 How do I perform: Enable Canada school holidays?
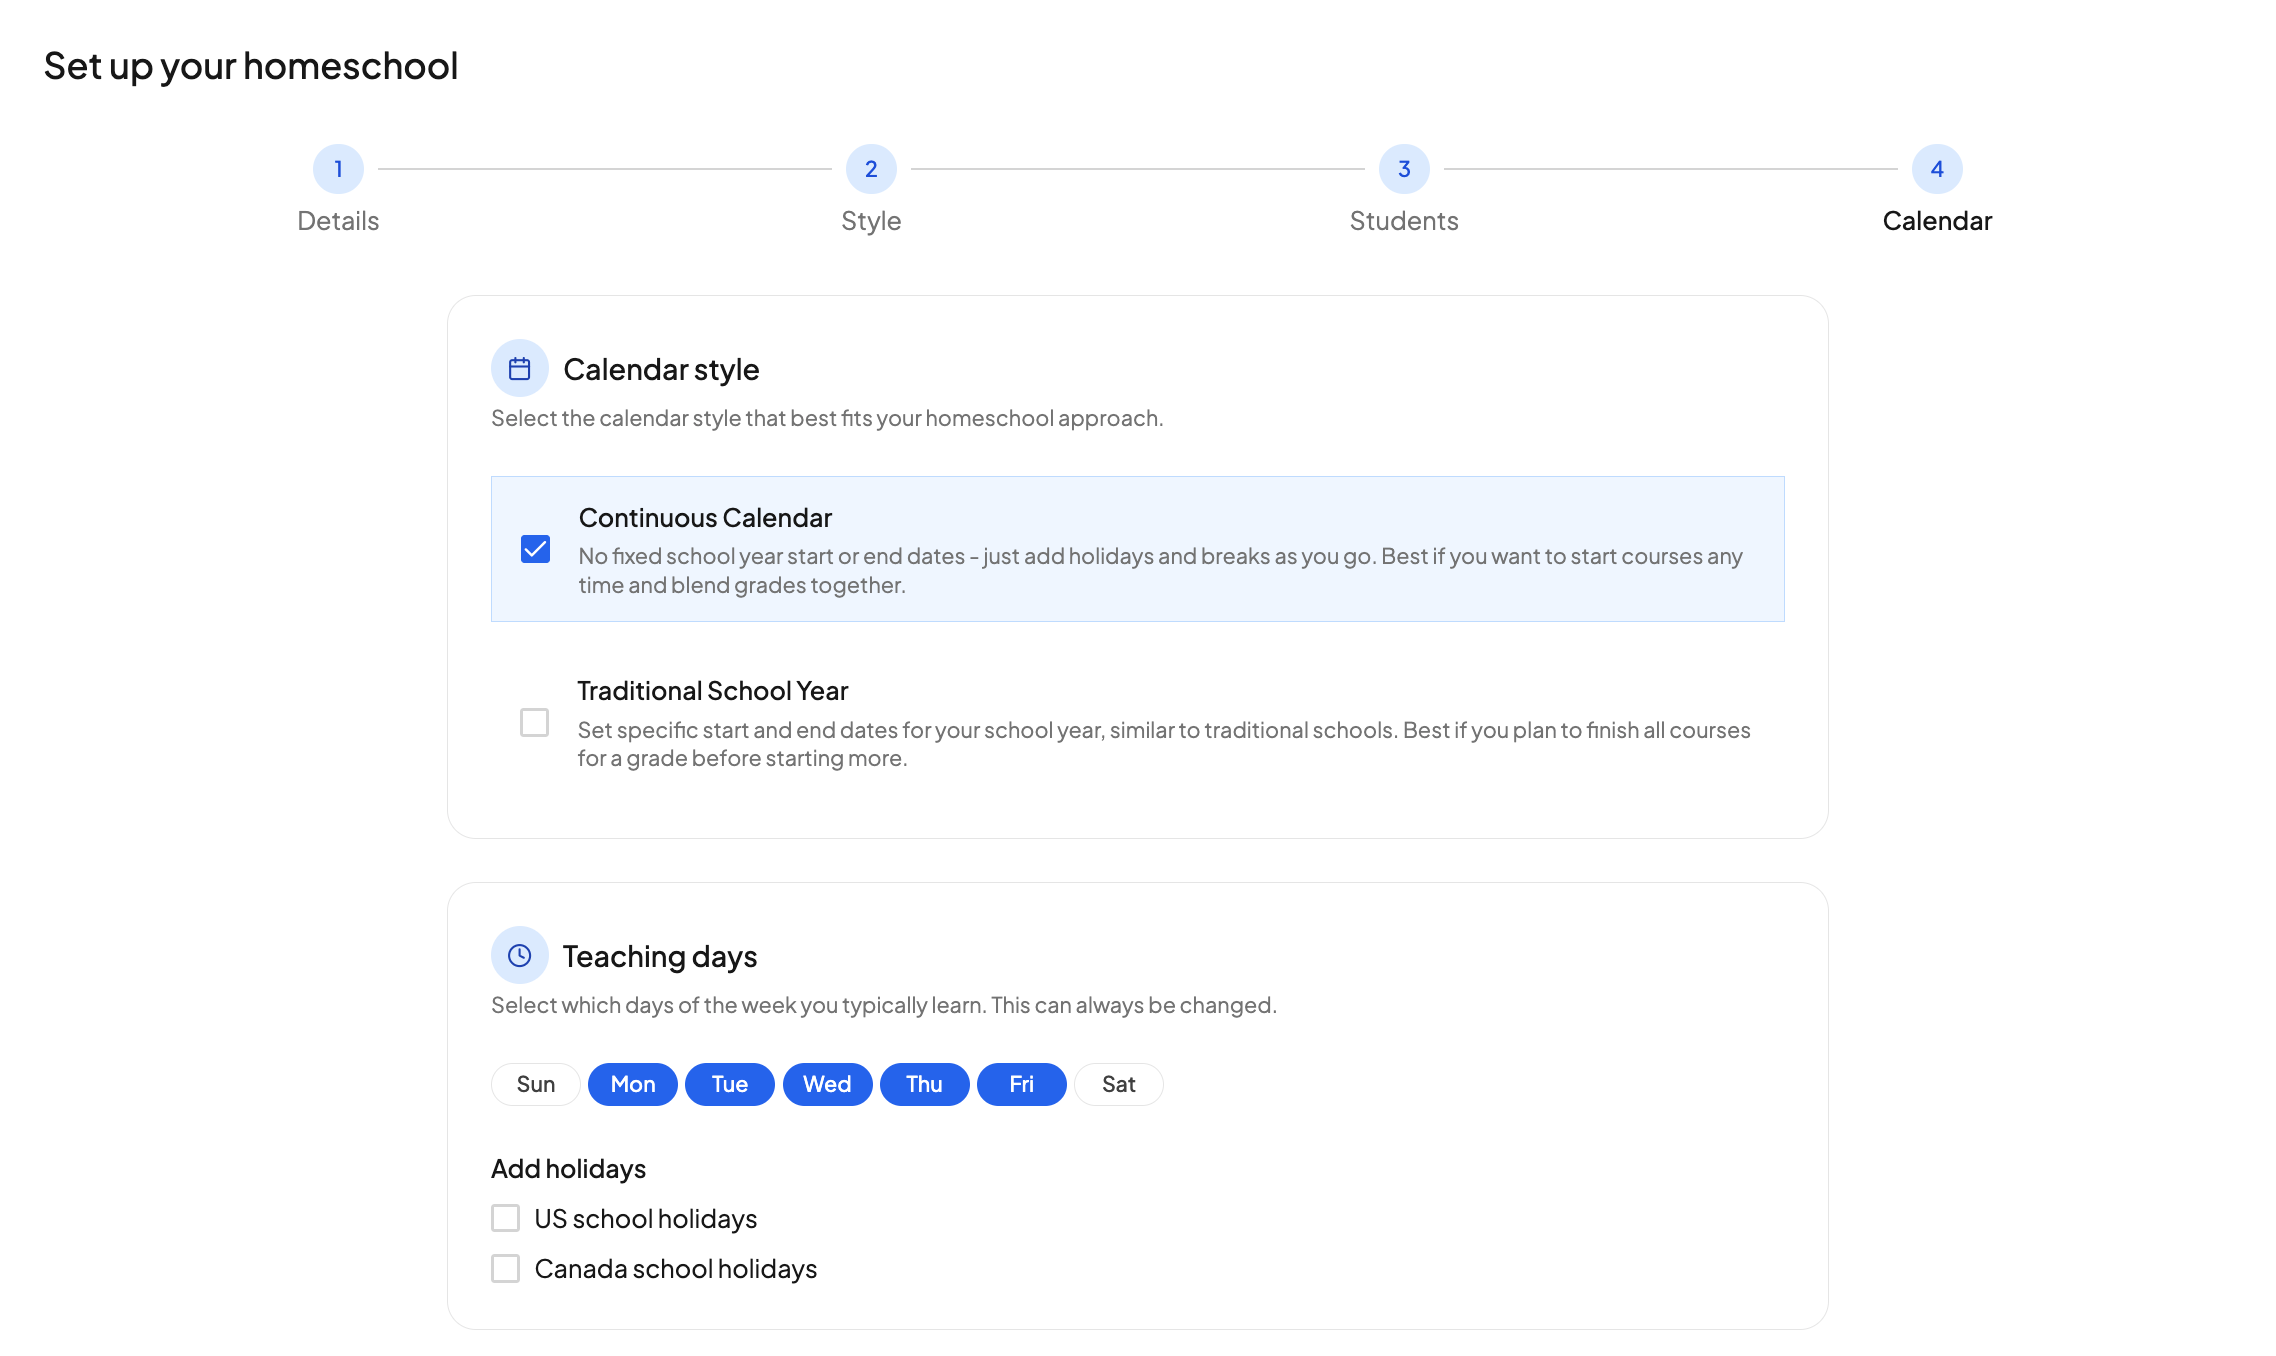point(506,1268)
